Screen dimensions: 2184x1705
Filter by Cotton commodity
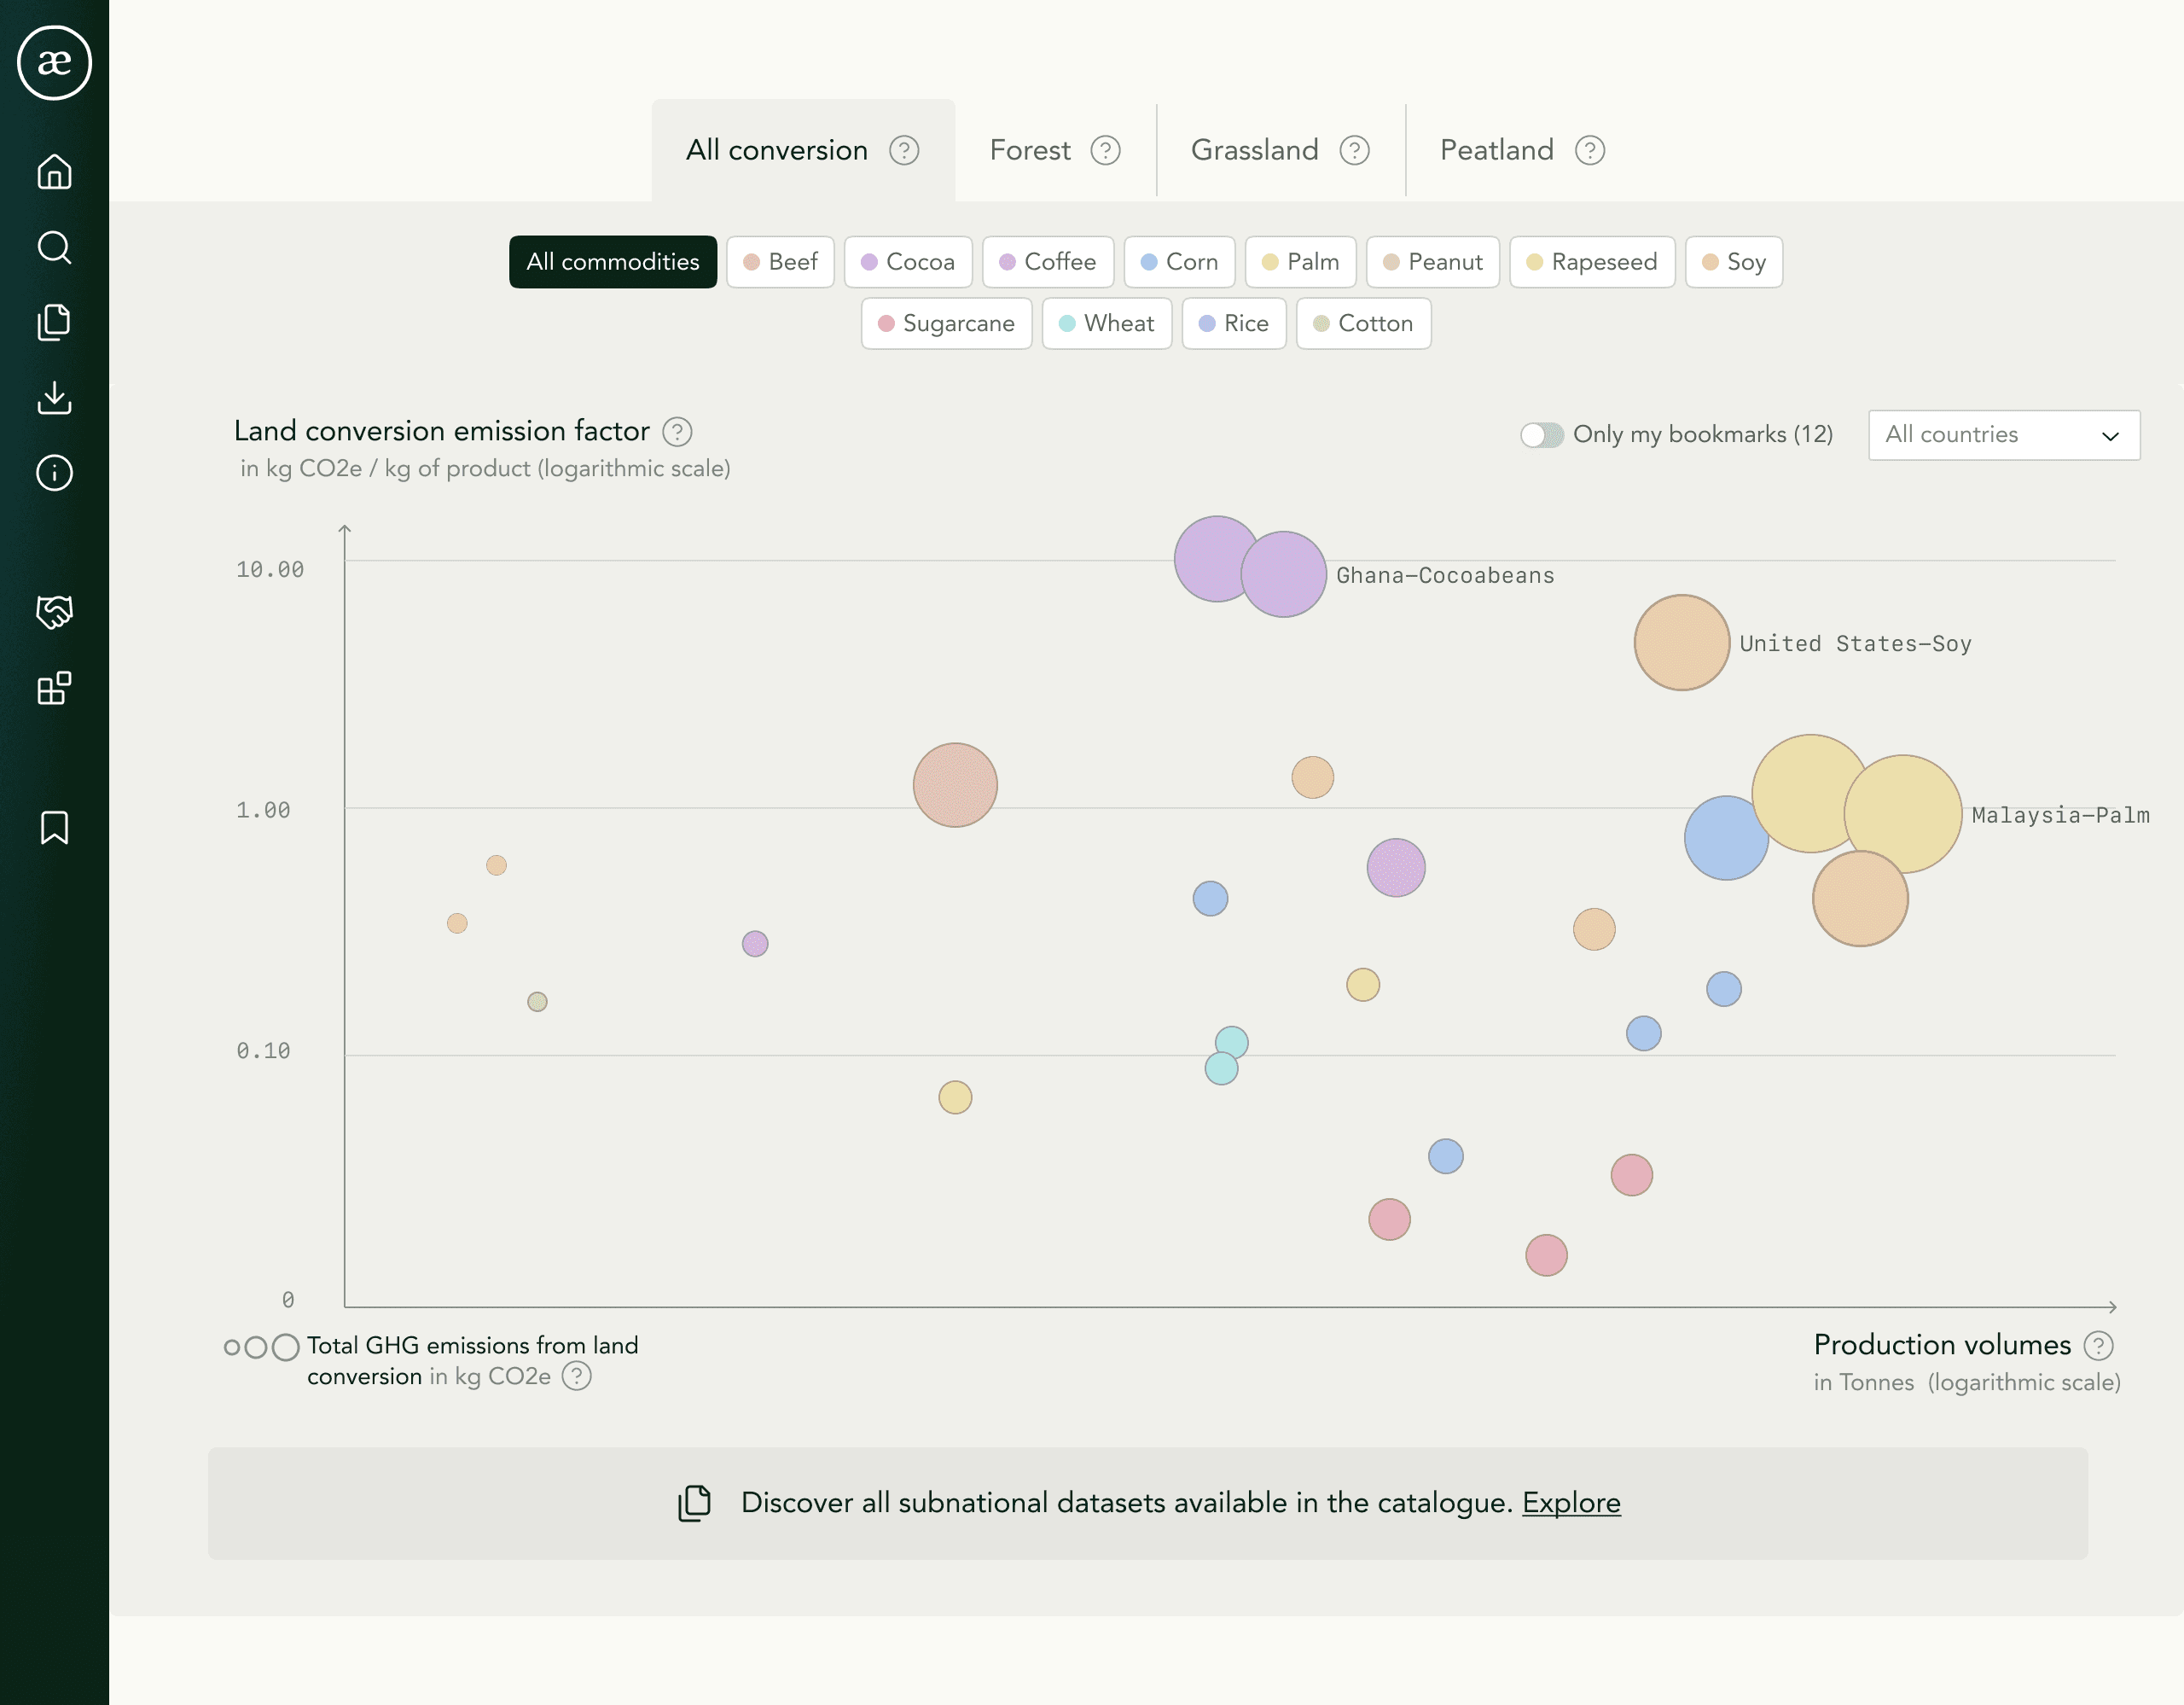(x=1363, y=324)
